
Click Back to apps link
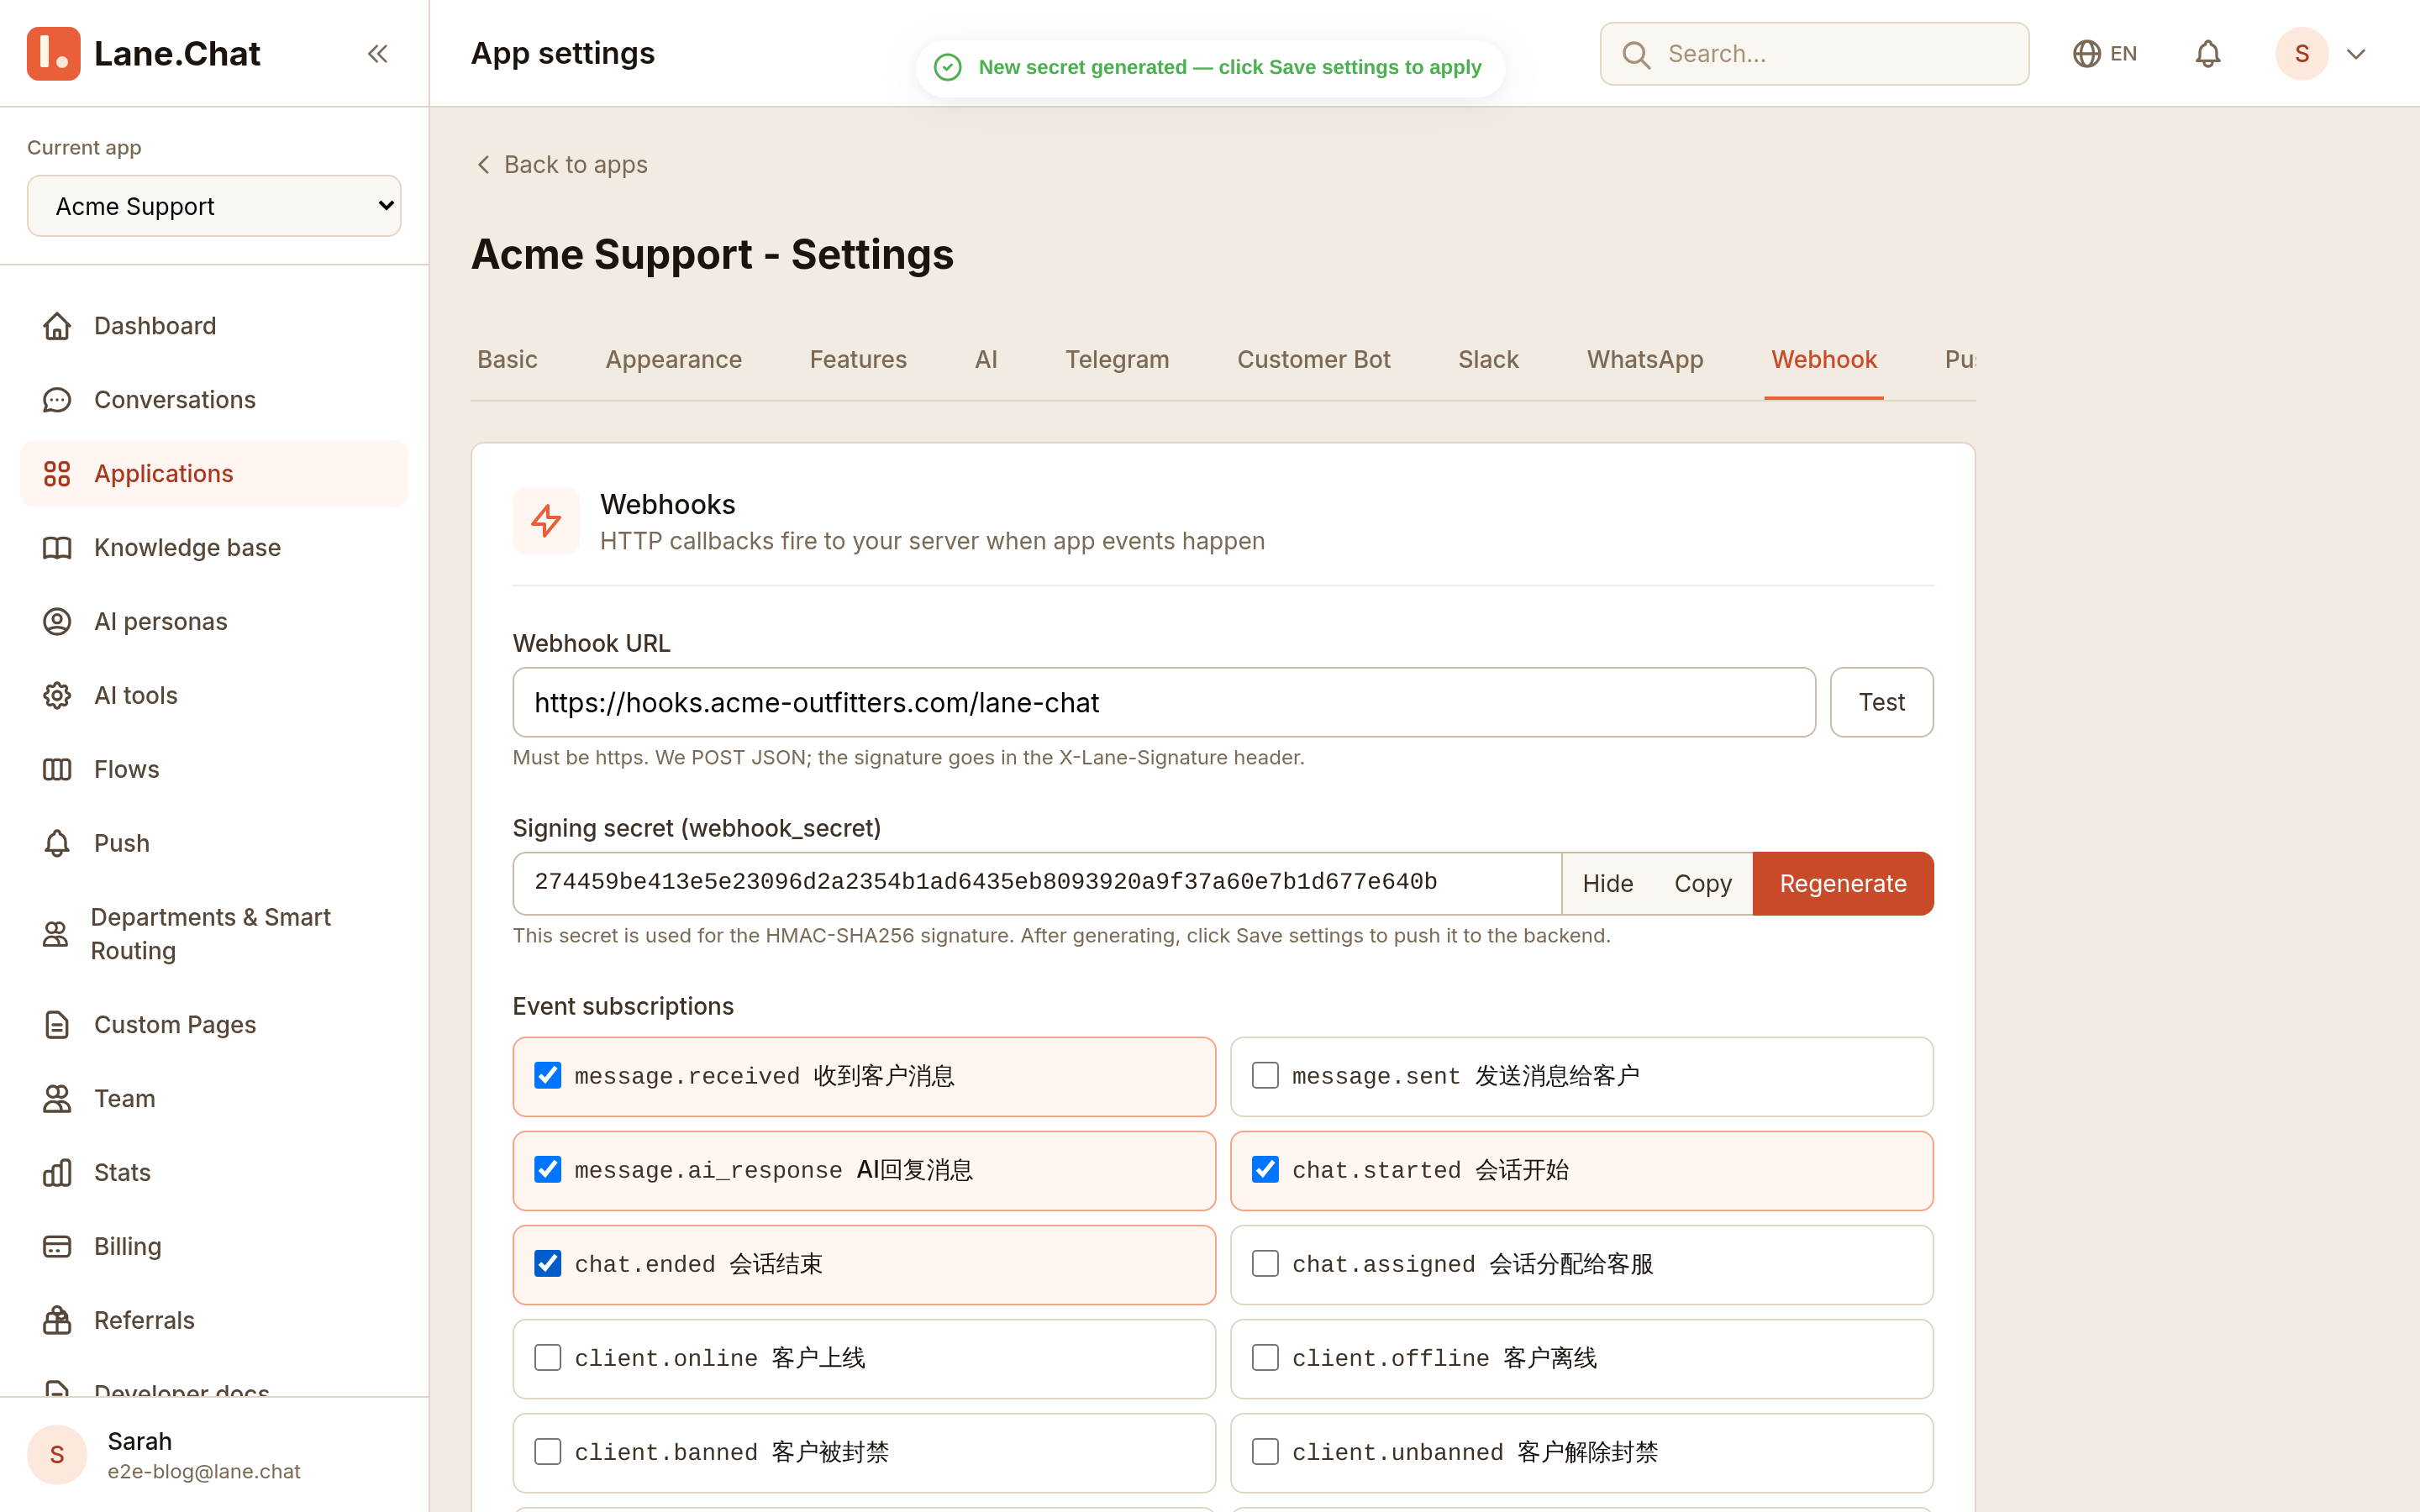[561, 165]
